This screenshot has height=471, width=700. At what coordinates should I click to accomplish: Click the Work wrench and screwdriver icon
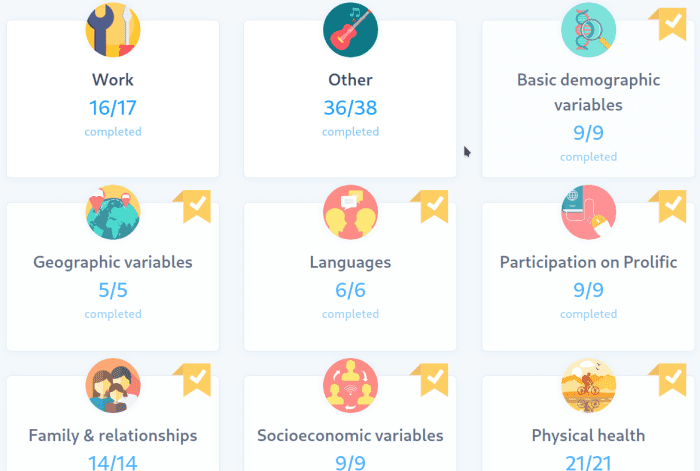[x=113, y=29]
